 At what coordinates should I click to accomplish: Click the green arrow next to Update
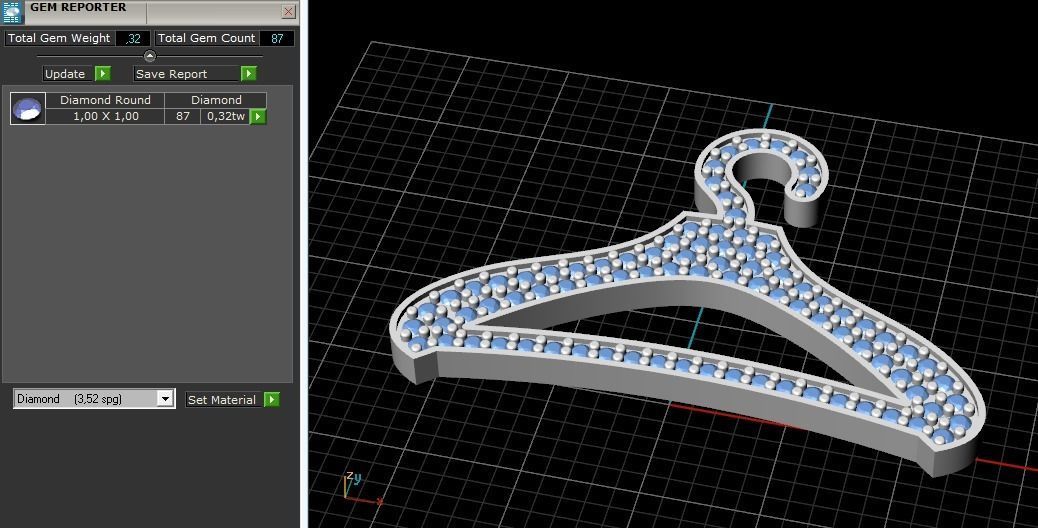click(x=103, y=73)
